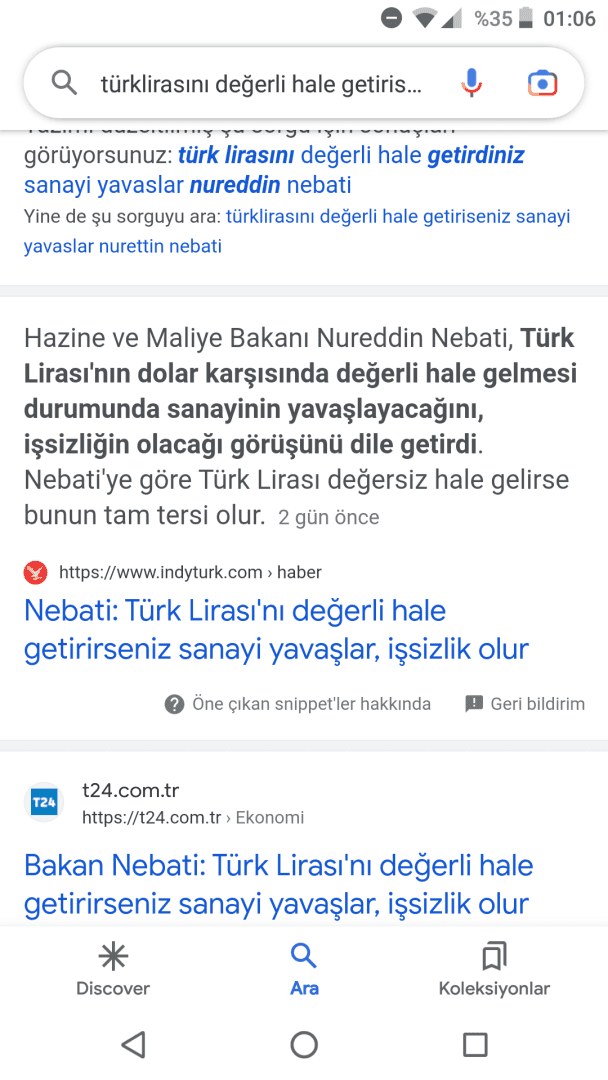608x1080 pixels.
Task: Tap the featured snippet help icon
Action: [x=175, y=704]
